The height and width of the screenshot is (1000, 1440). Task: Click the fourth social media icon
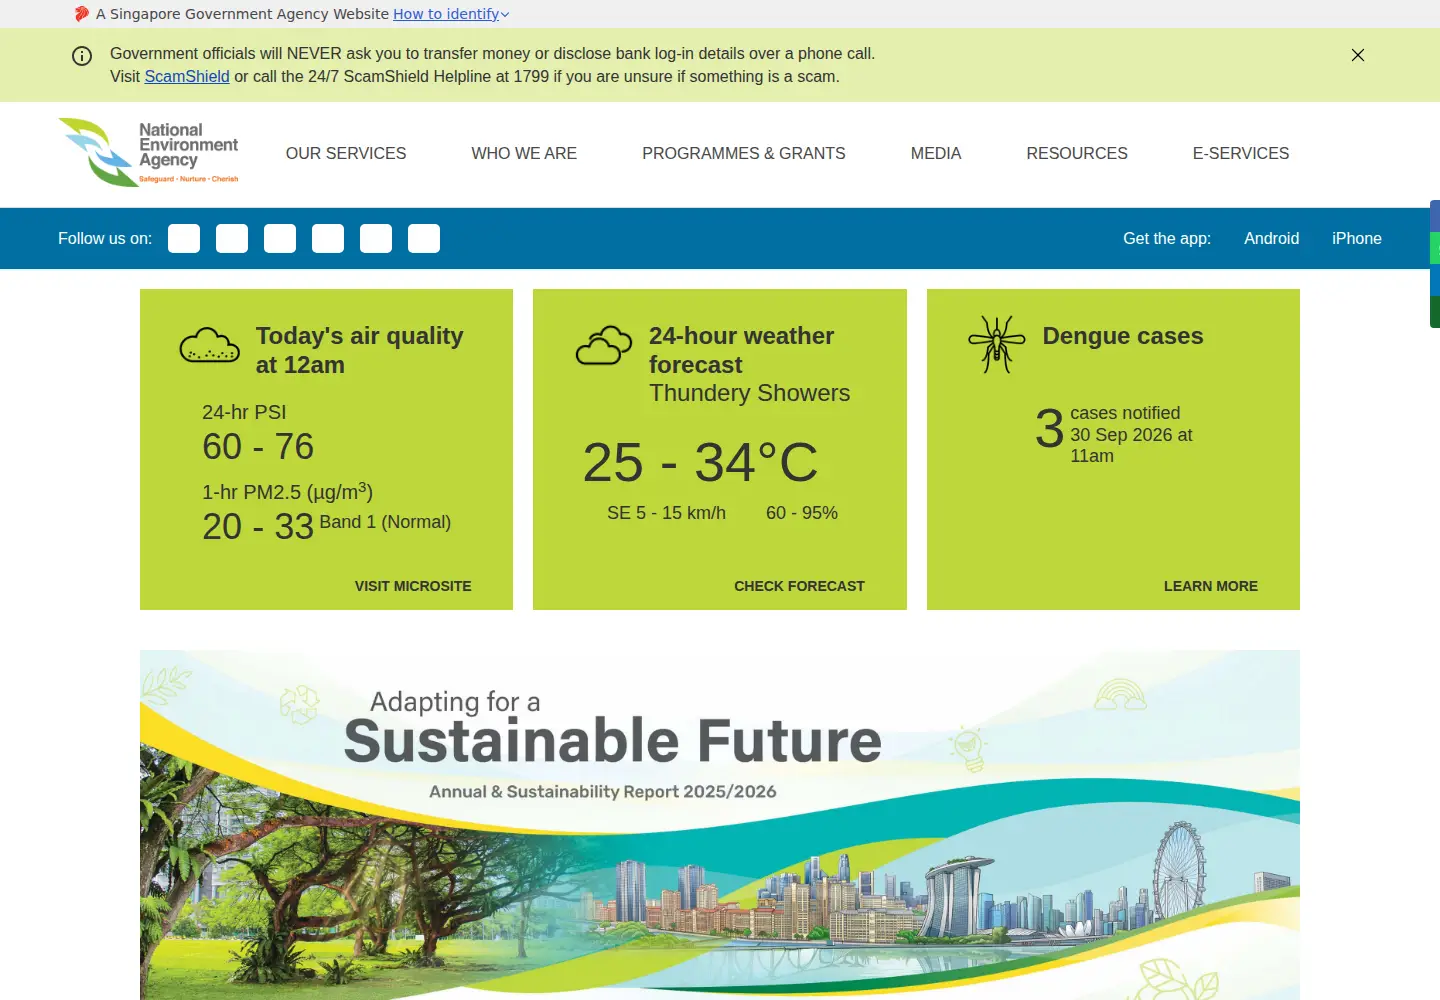coord(328,238)
